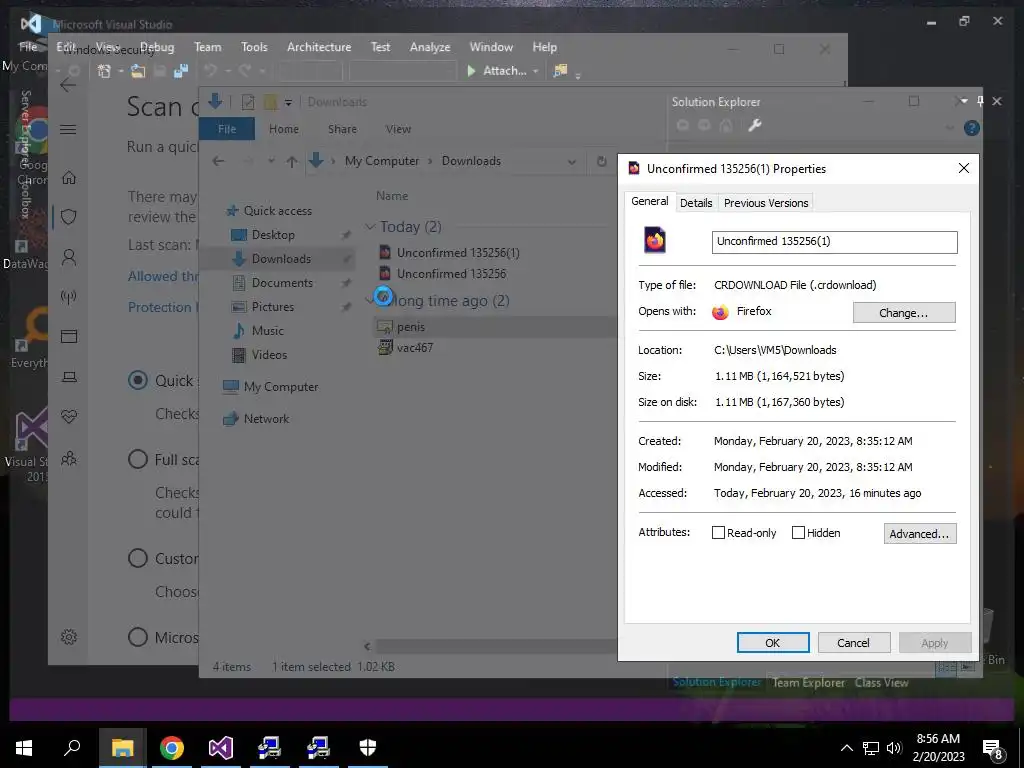This screenshot has height=768, width=1024.
Task: Open Visual Studio from taskbar
Action: [221, 748]
